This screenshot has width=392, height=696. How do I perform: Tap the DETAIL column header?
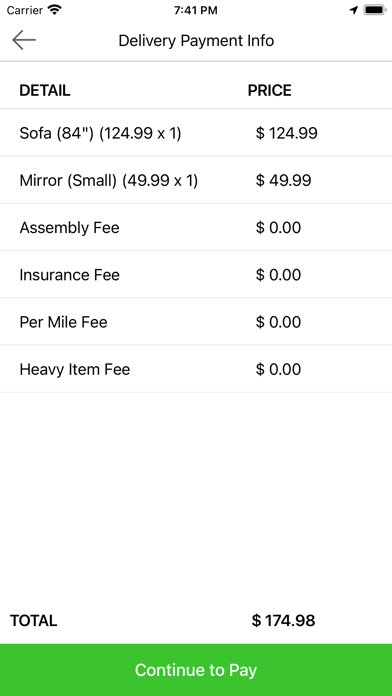coord(44,90)
